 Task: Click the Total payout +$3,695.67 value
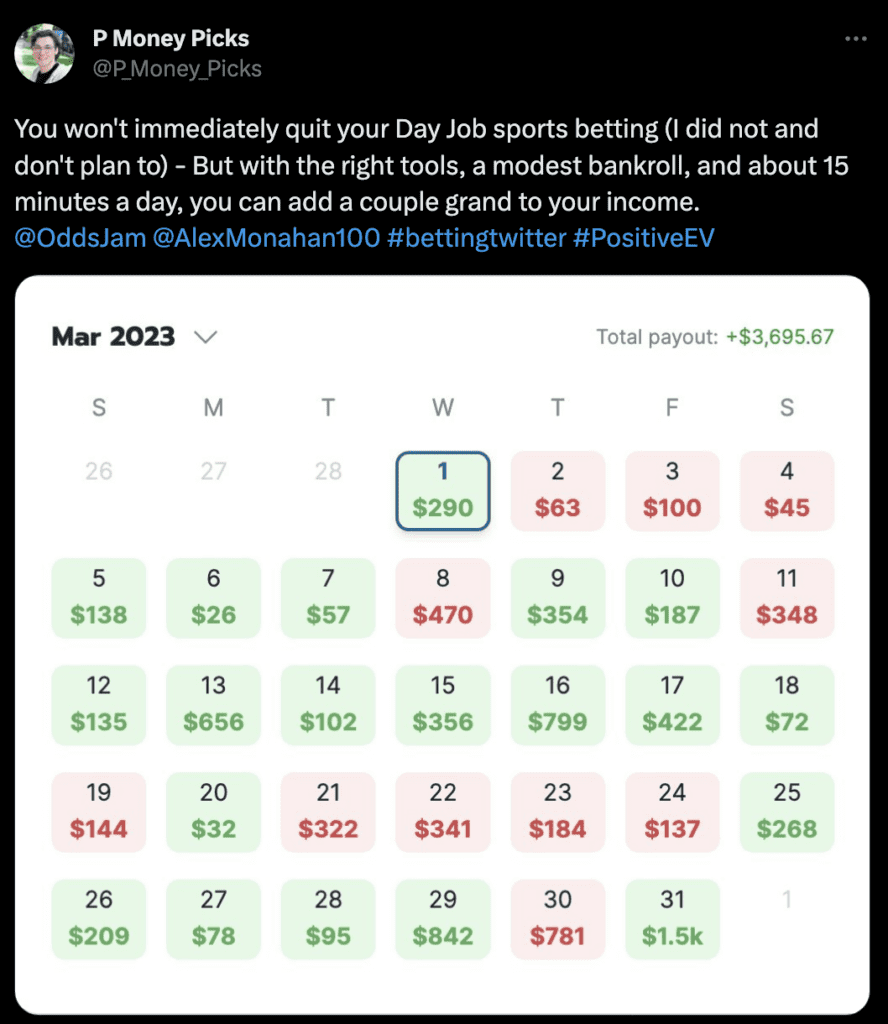tap(780, 337)
